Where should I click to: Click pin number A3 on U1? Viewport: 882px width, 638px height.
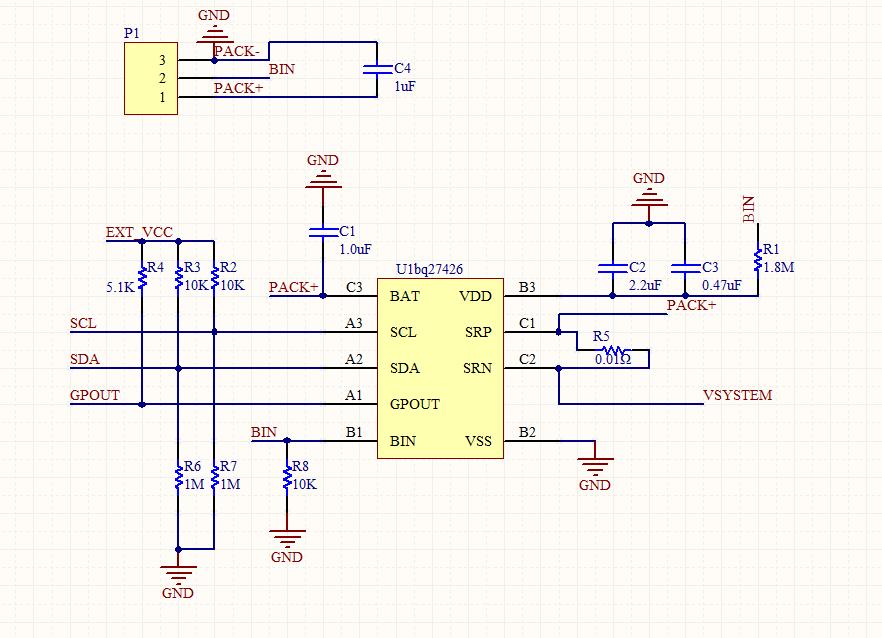(x=354, y=324)
